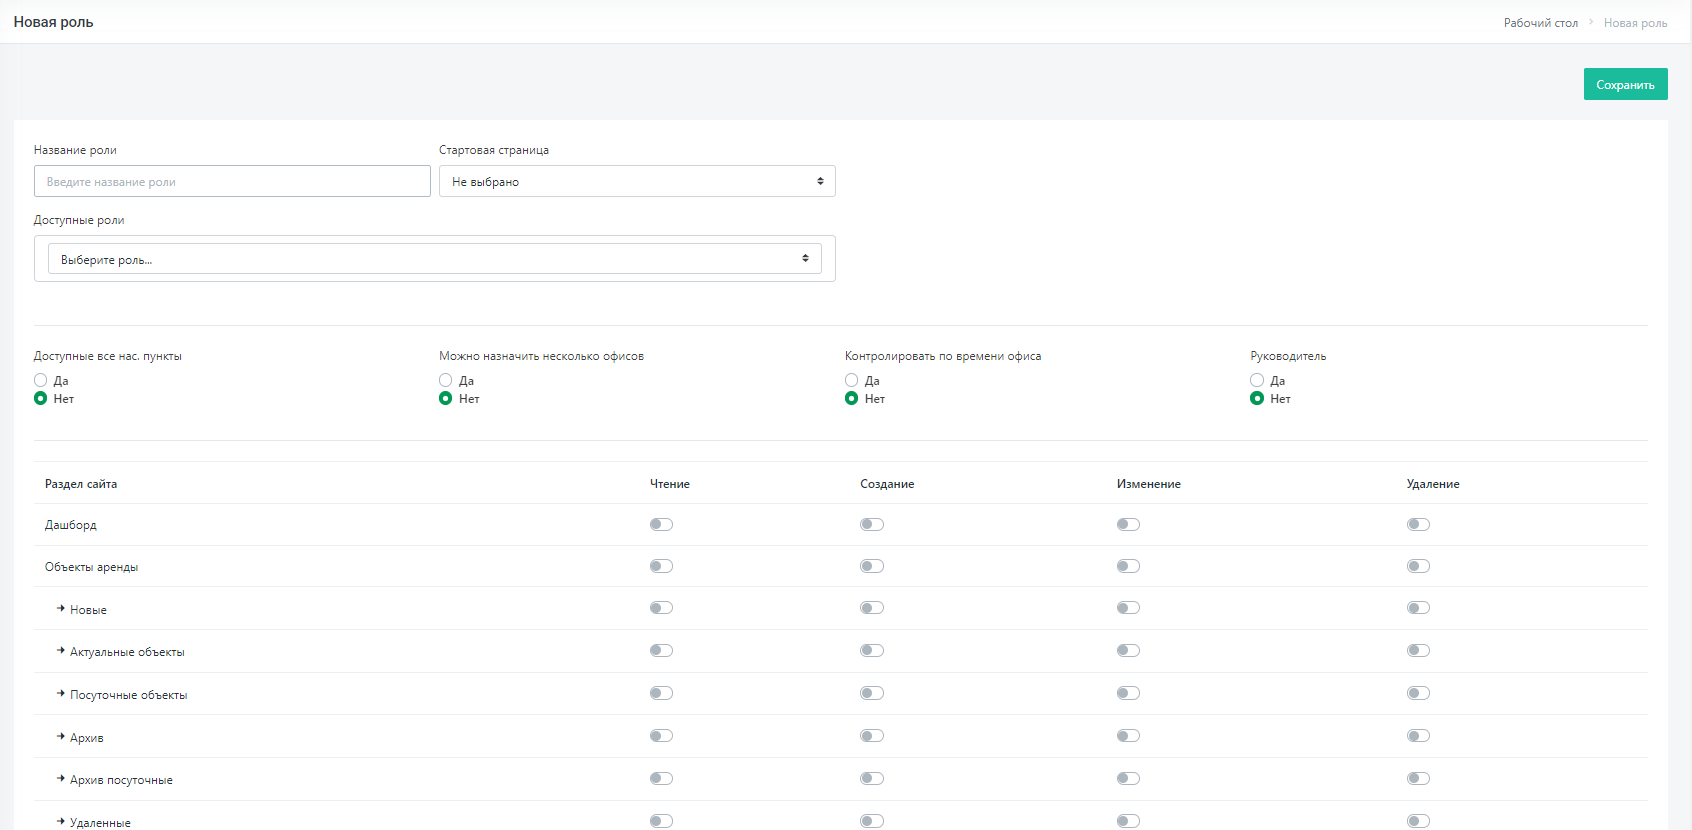1692x830 pixels.
Task: Click the Чтение column header
Action: (670, 484)
